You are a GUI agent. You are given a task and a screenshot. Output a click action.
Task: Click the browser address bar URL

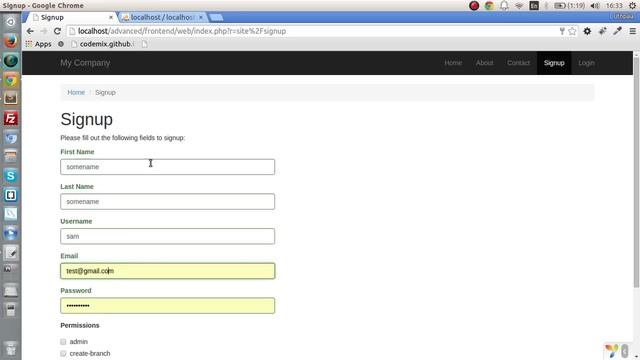[182, 31]
